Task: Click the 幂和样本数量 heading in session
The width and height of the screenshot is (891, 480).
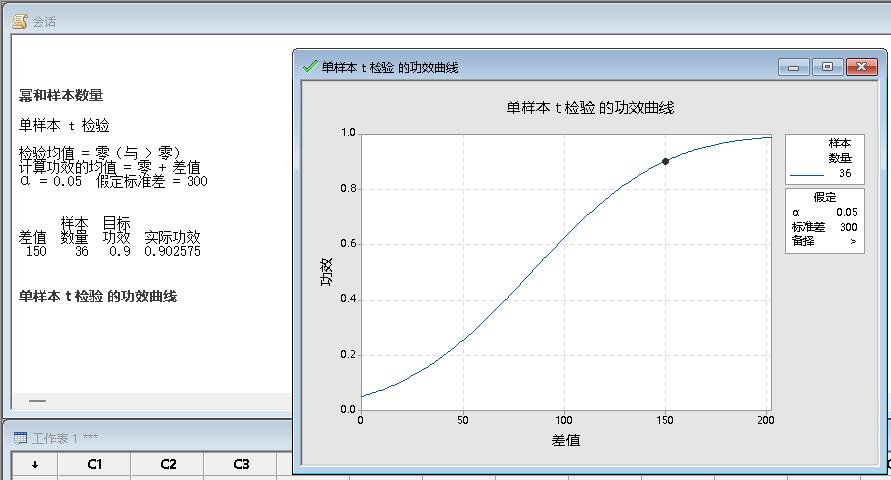Action: 61,95
